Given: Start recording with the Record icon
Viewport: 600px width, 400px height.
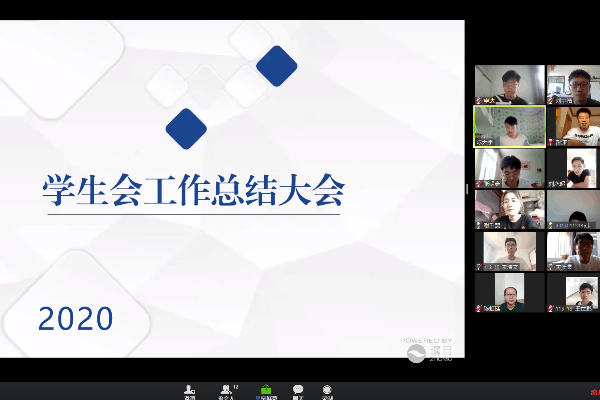Looking at the screenshot, I should pyautogui.click(x=326, y=390).
